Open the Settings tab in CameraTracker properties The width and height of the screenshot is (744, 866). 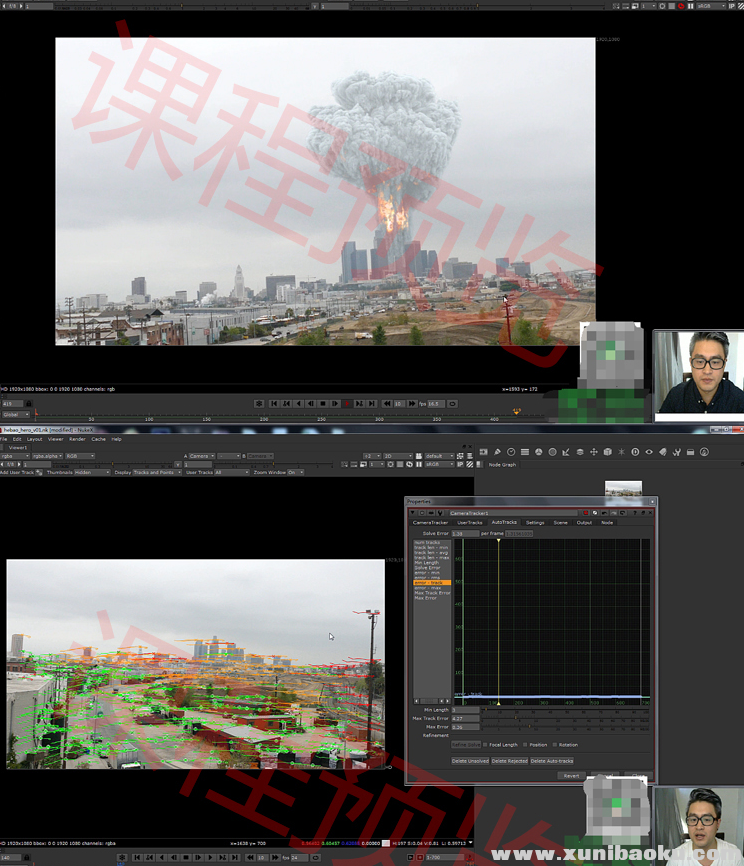click(535, 522)
